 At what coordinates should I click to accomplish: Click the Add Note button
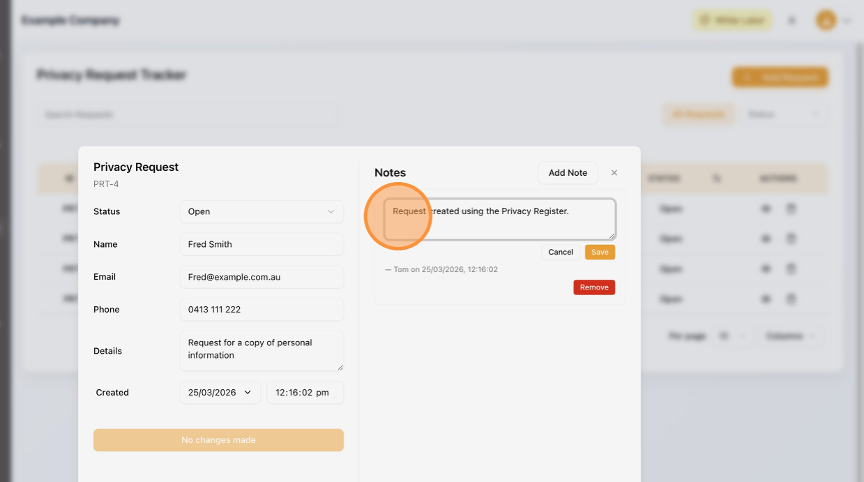(568, 173)
